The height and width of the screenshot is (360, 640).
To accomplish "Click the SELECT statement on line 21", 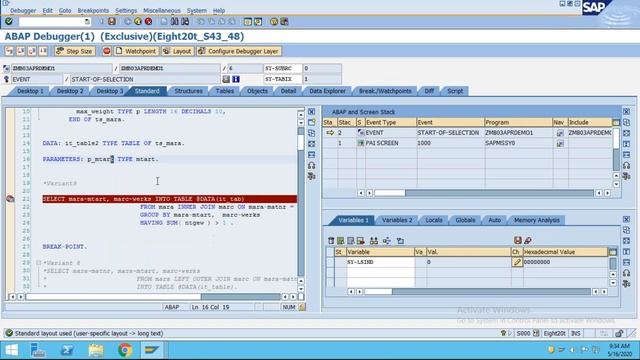I will coord(169,199).
